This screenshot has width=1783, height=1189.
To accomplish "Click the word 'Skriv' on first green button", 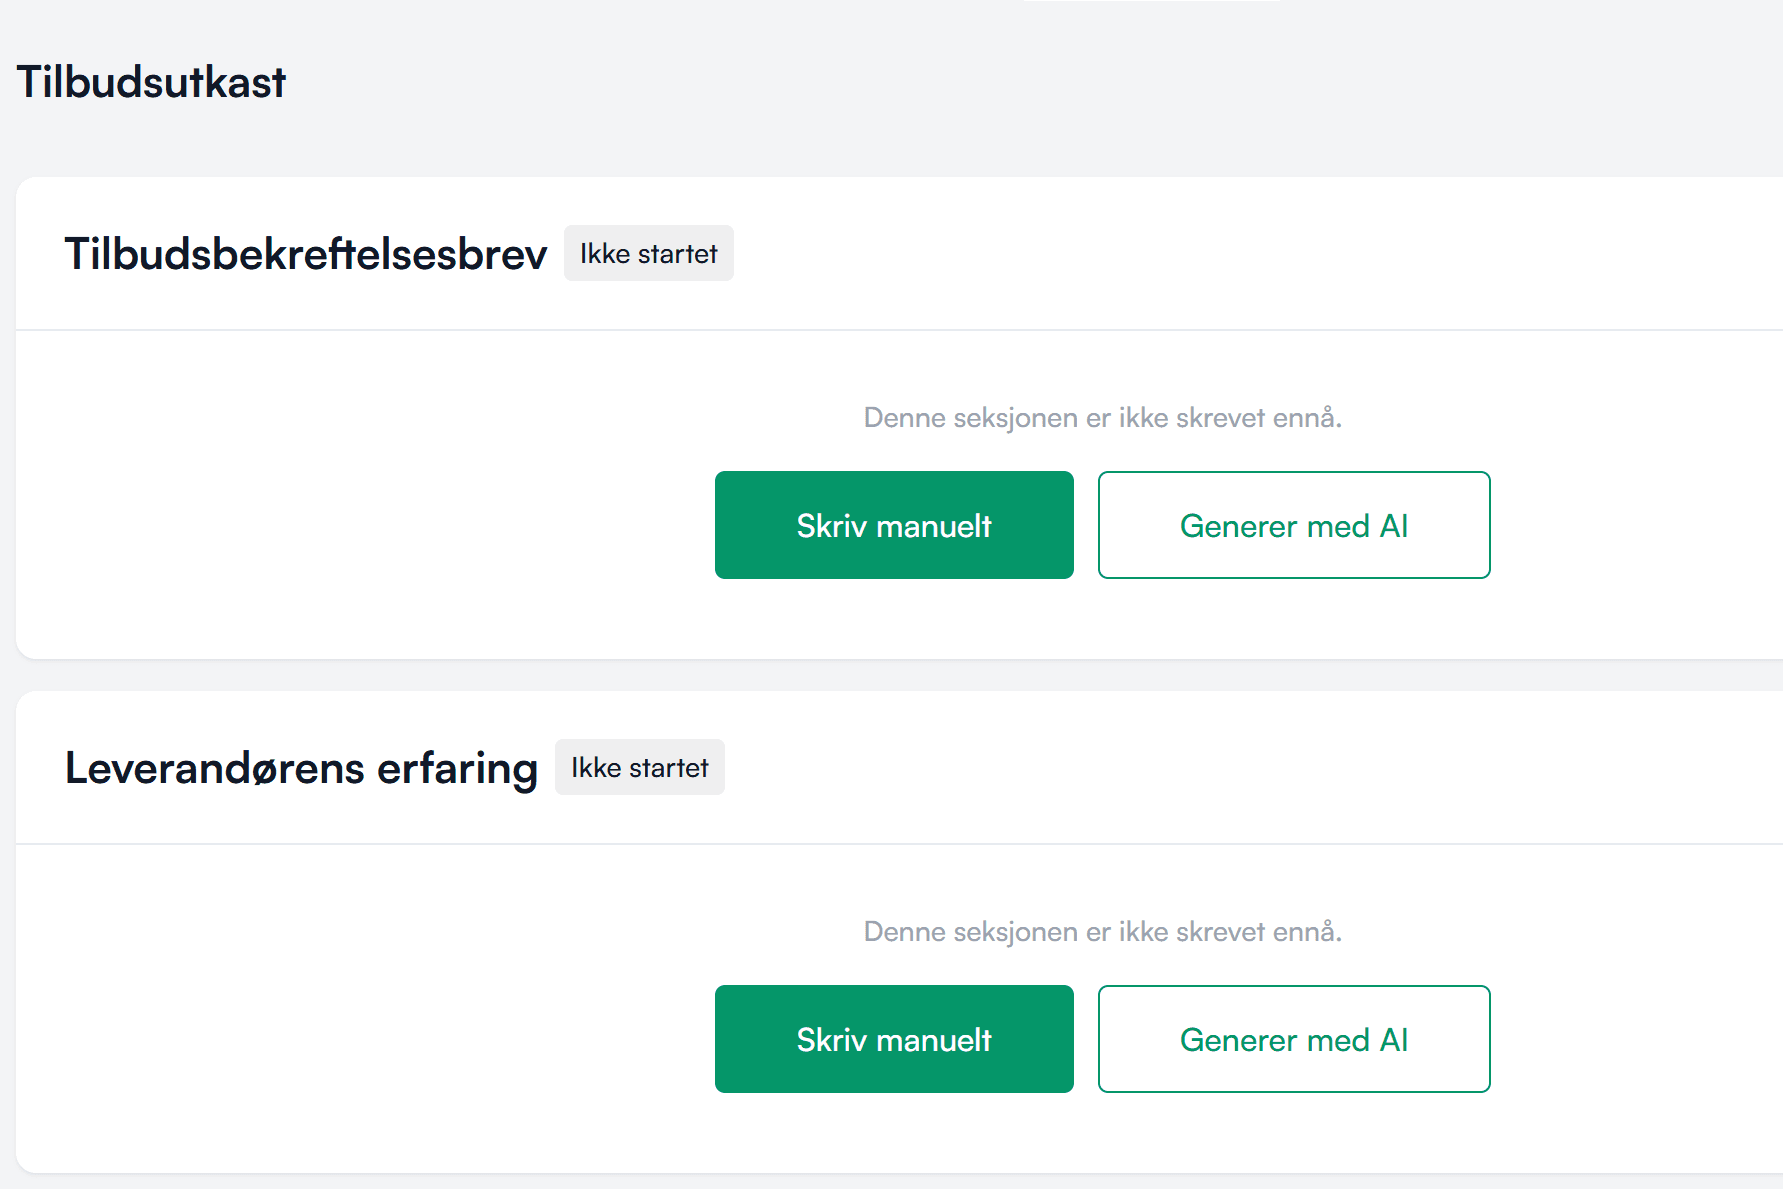I will (x=832, y=526).
